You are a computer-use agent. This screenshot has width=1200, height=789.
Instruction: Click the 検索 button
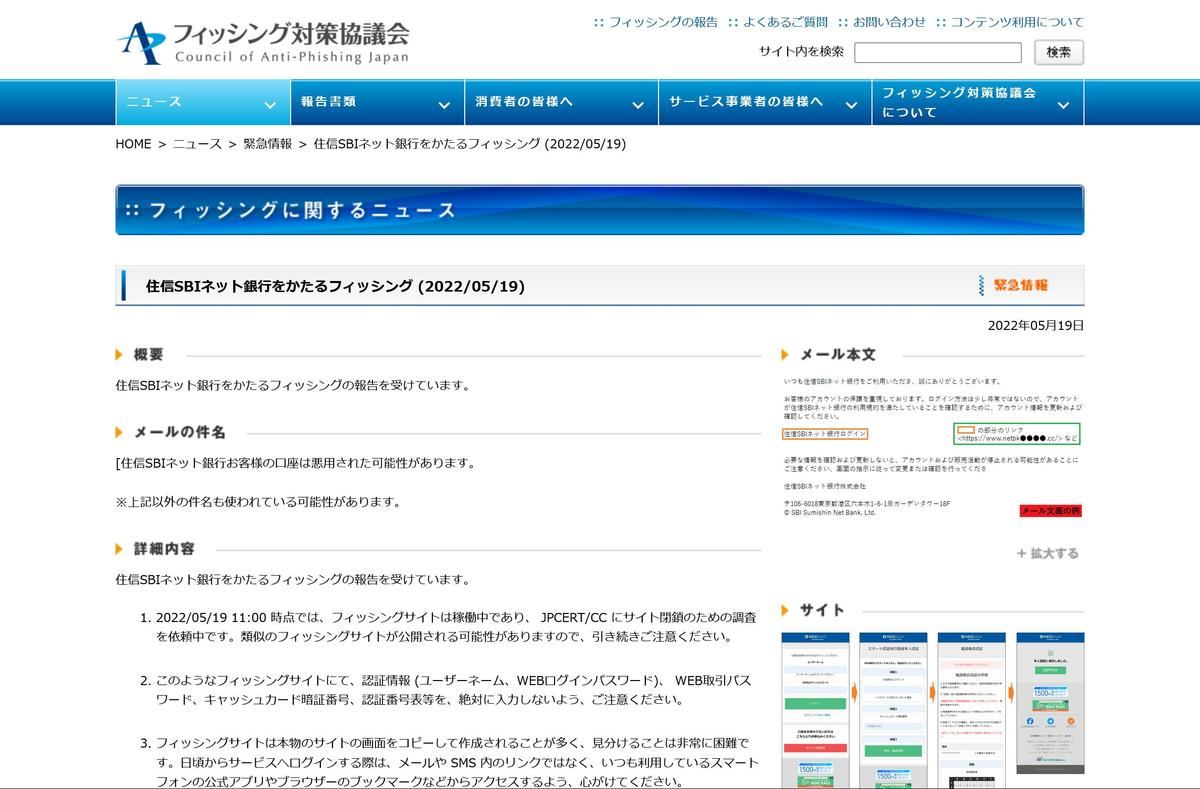point(1059,52)
